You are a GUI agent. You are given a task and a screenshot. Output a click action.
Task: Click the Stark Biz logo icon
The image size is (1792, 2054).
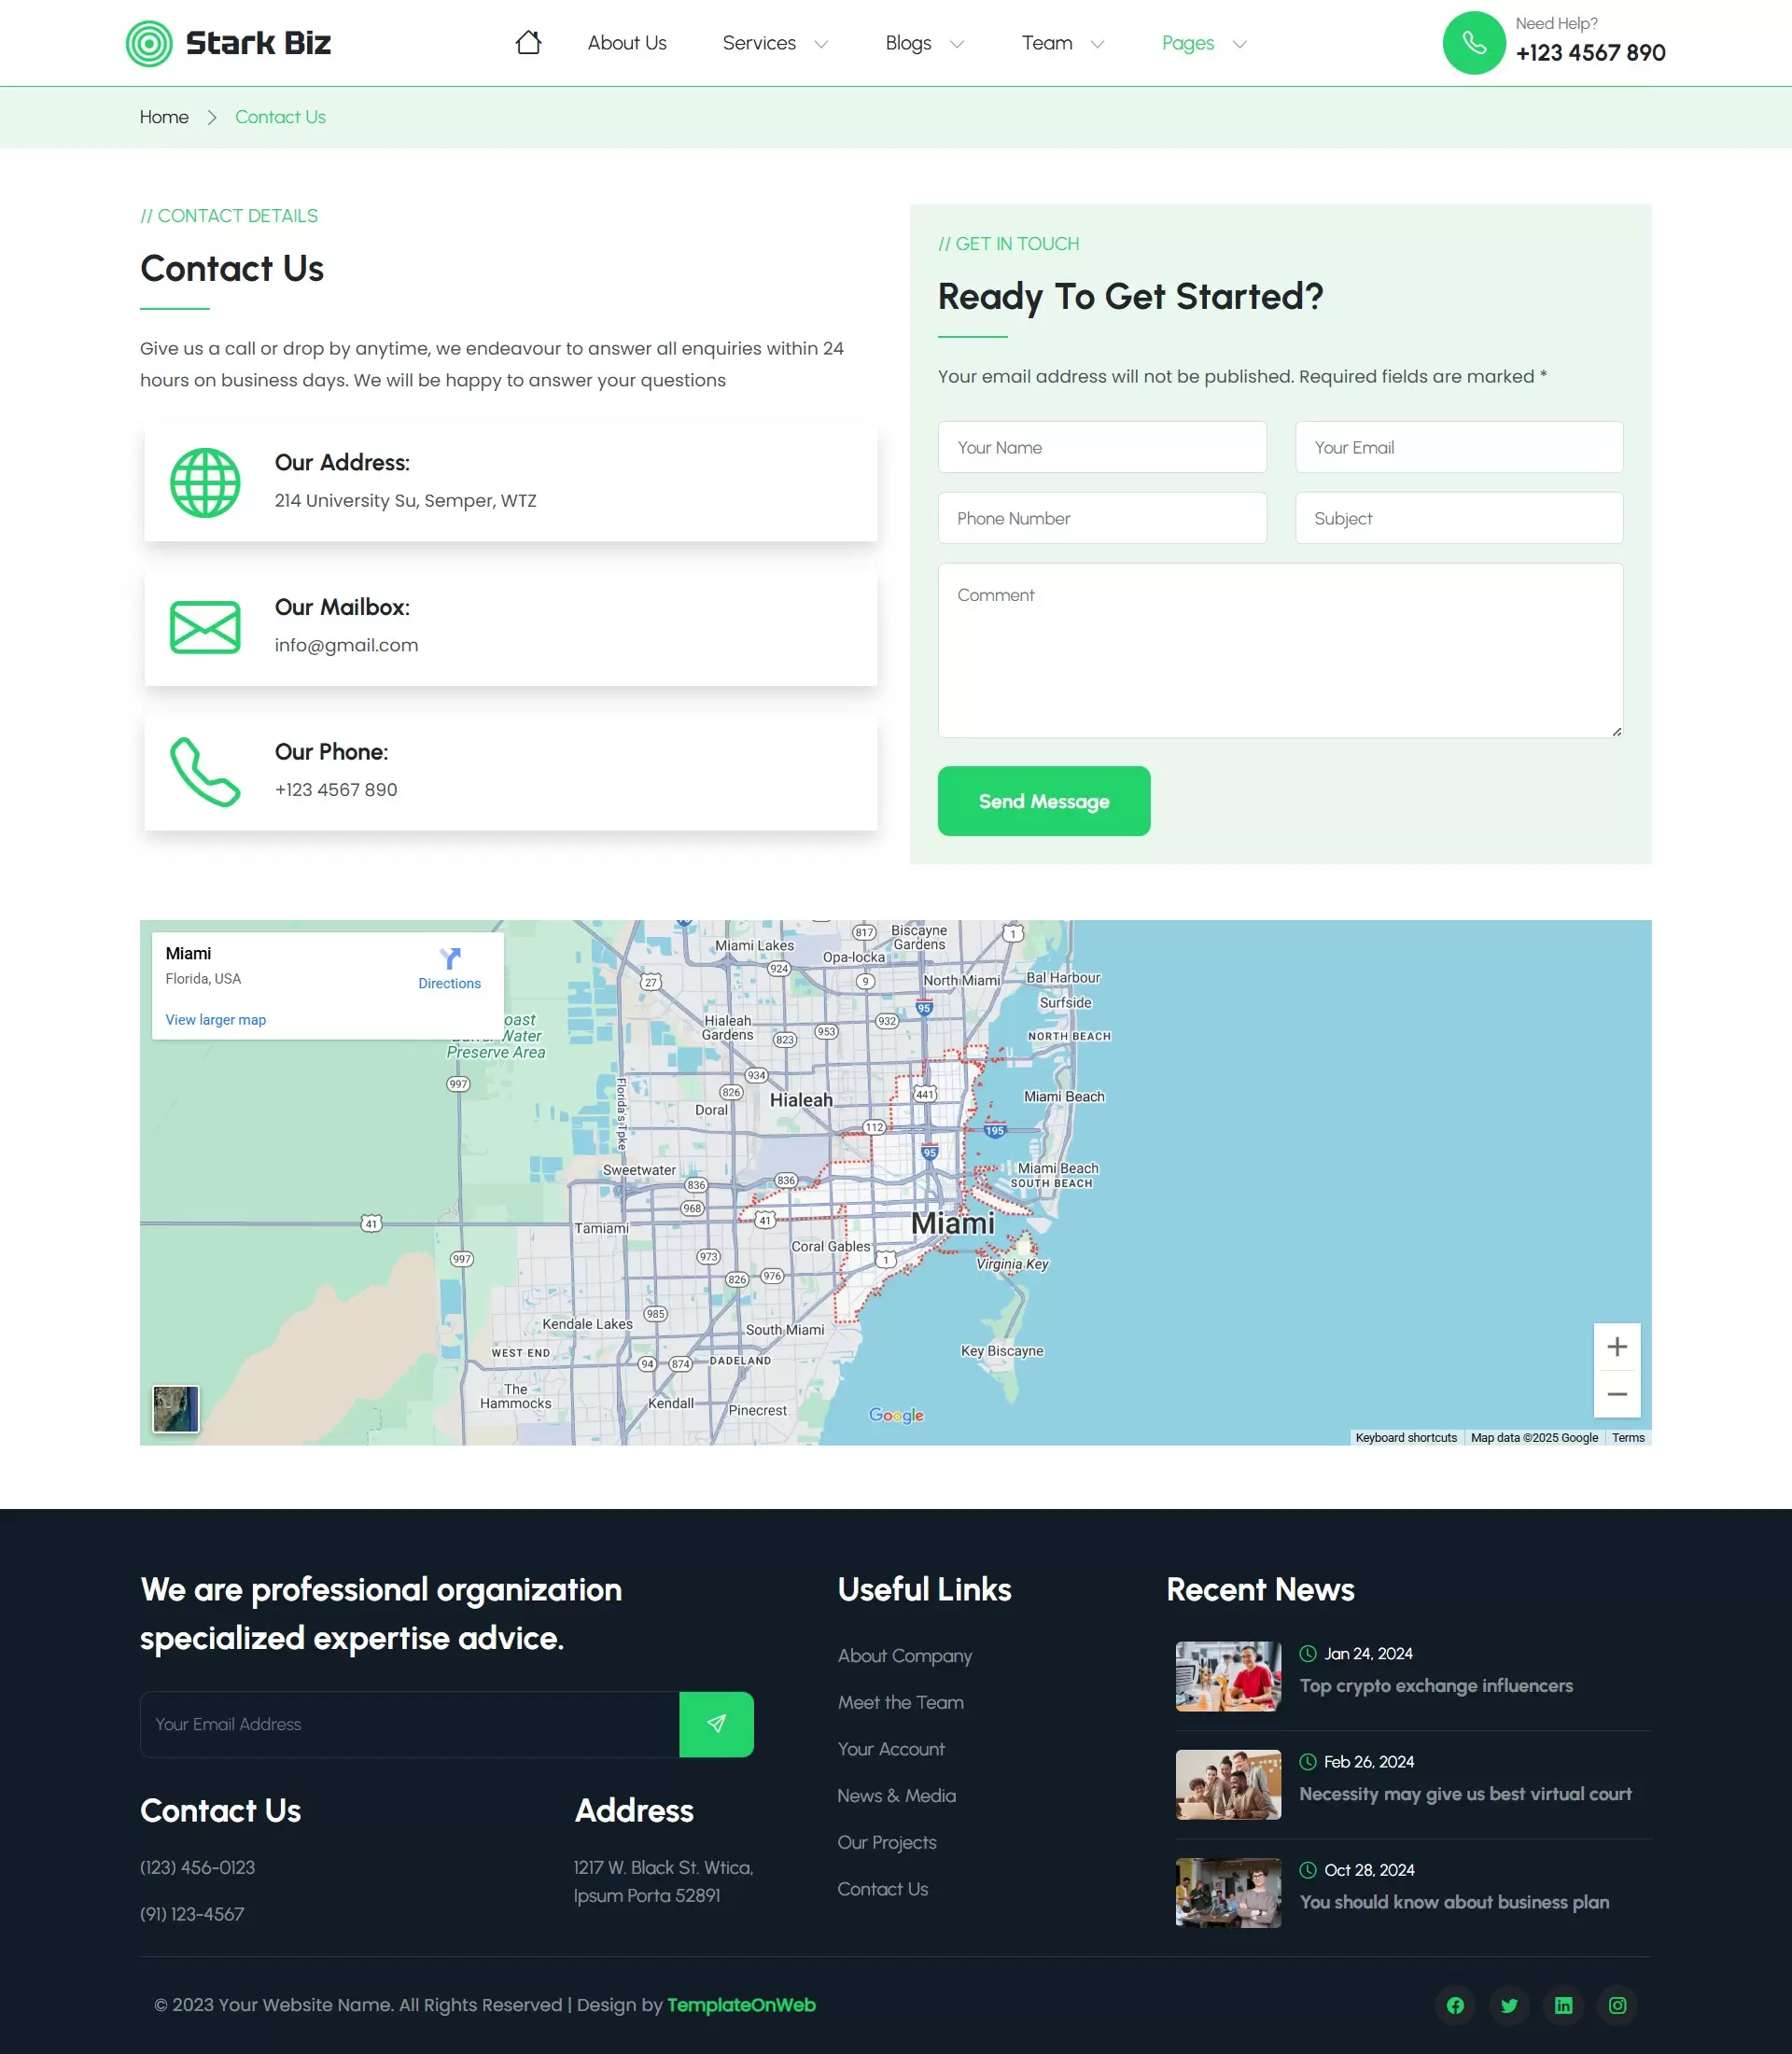148,42
